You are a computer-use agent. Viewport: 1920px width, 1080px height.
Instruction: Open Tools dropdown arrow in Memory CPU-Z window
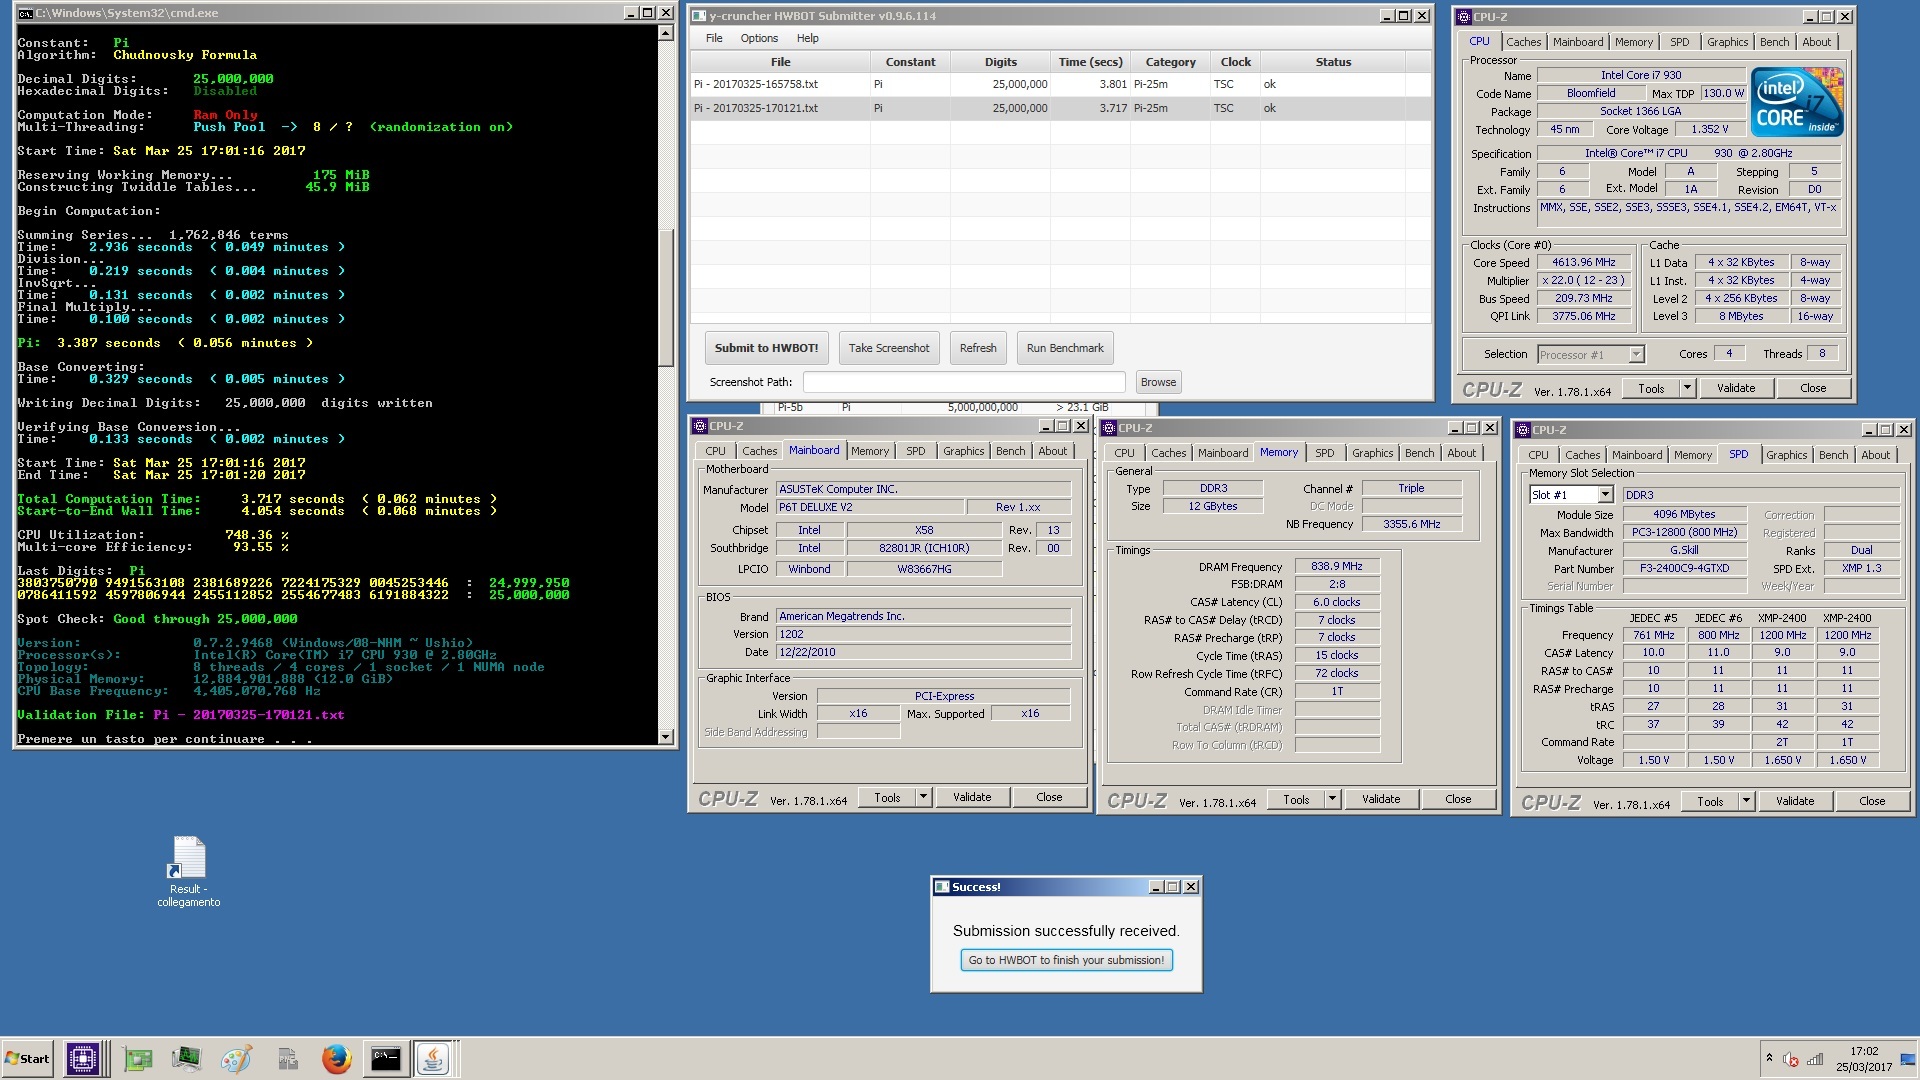tap(1332, 799)
